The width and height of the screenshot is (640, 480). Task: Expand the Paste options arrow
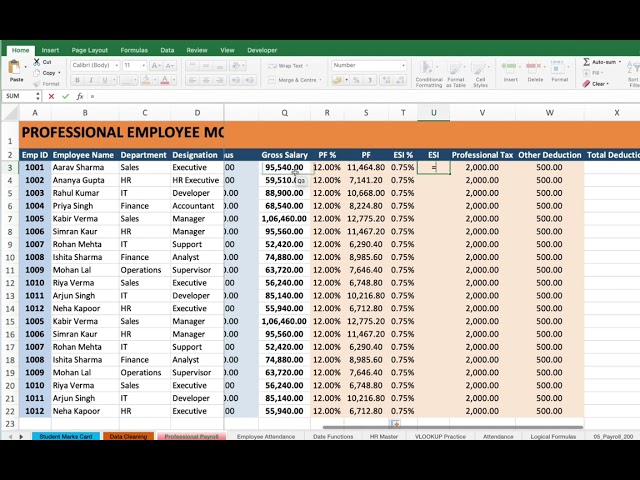click(25, 67)
